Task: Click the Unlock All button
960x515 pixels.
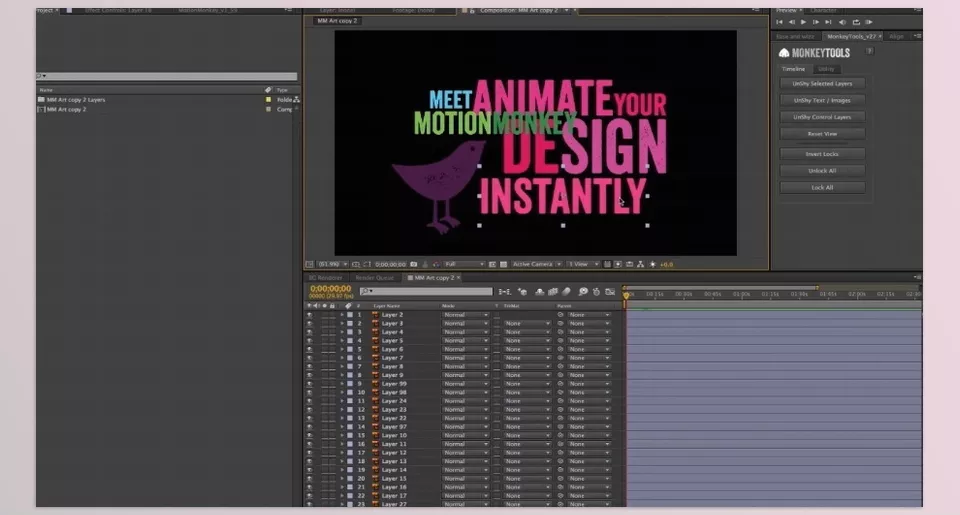Action: (822, 171)
